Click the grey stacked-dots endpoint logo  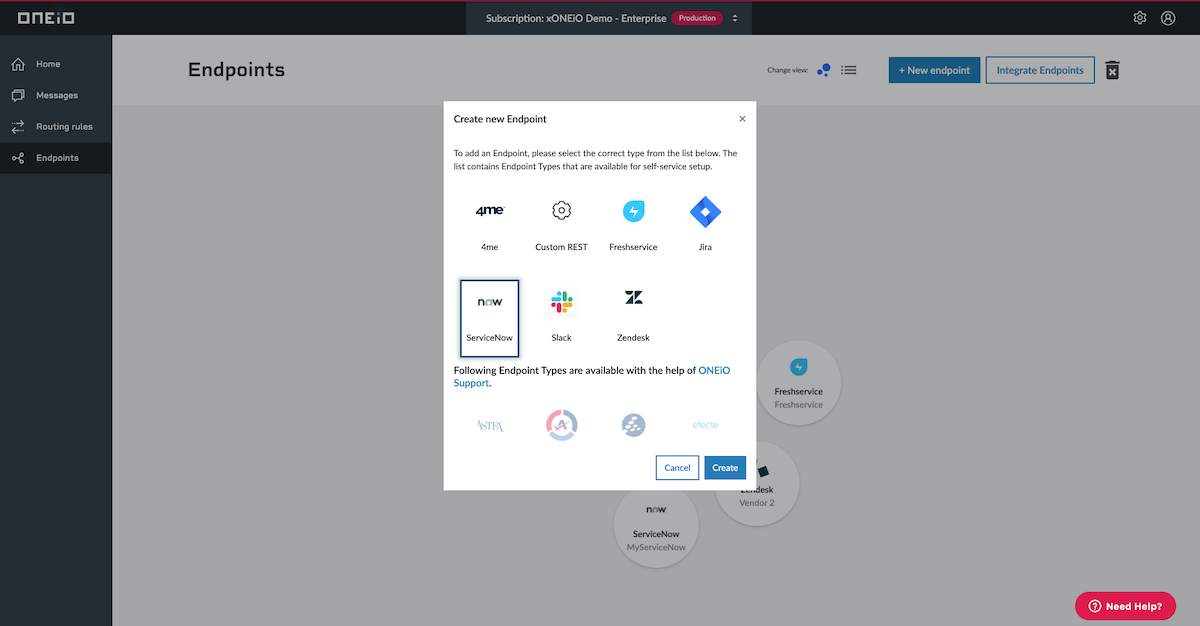633,425
